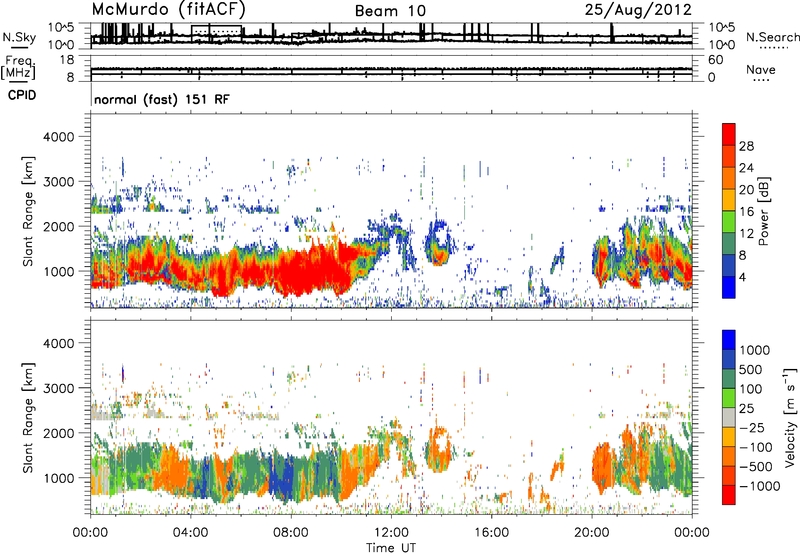Select the -500 velocity colorbar label

point(756,467)
